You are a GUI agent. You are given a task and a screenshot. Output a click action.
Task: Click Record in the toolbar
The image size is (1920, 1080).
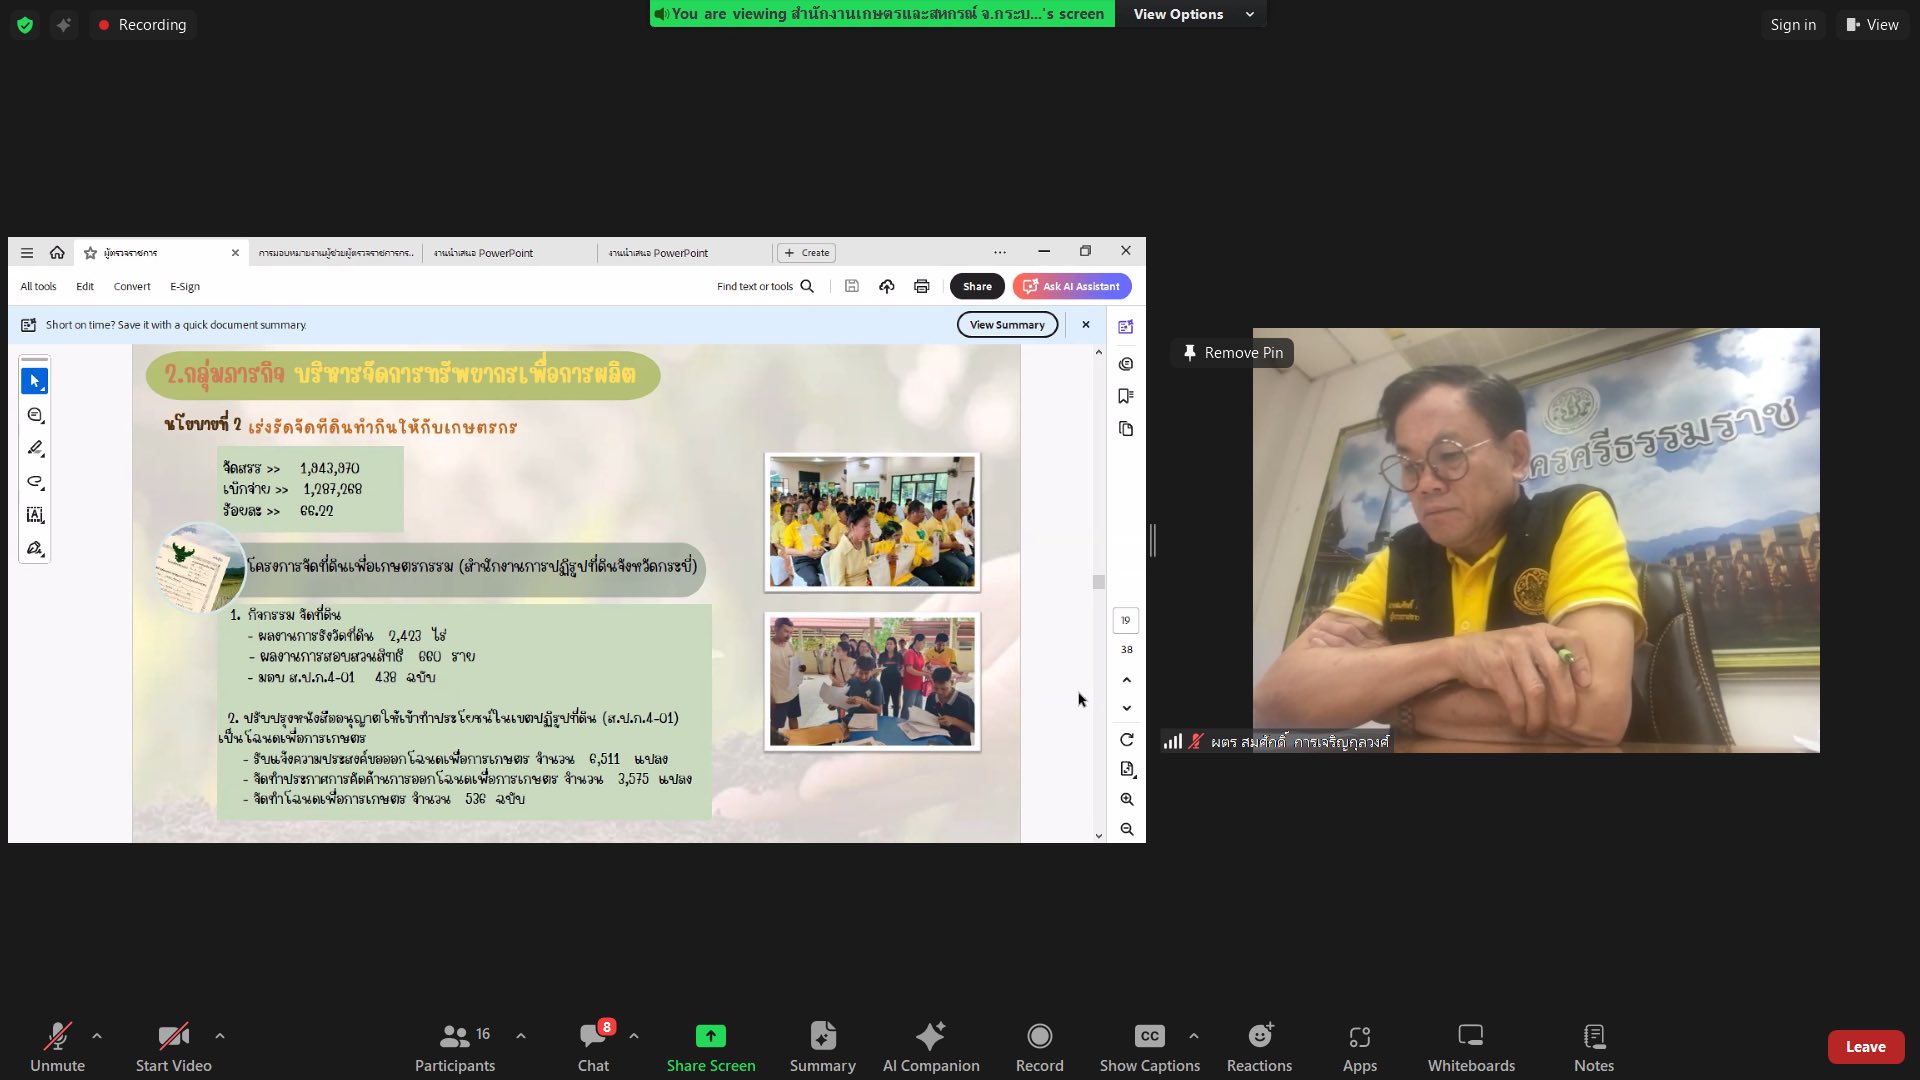tap(1039, 1046)
